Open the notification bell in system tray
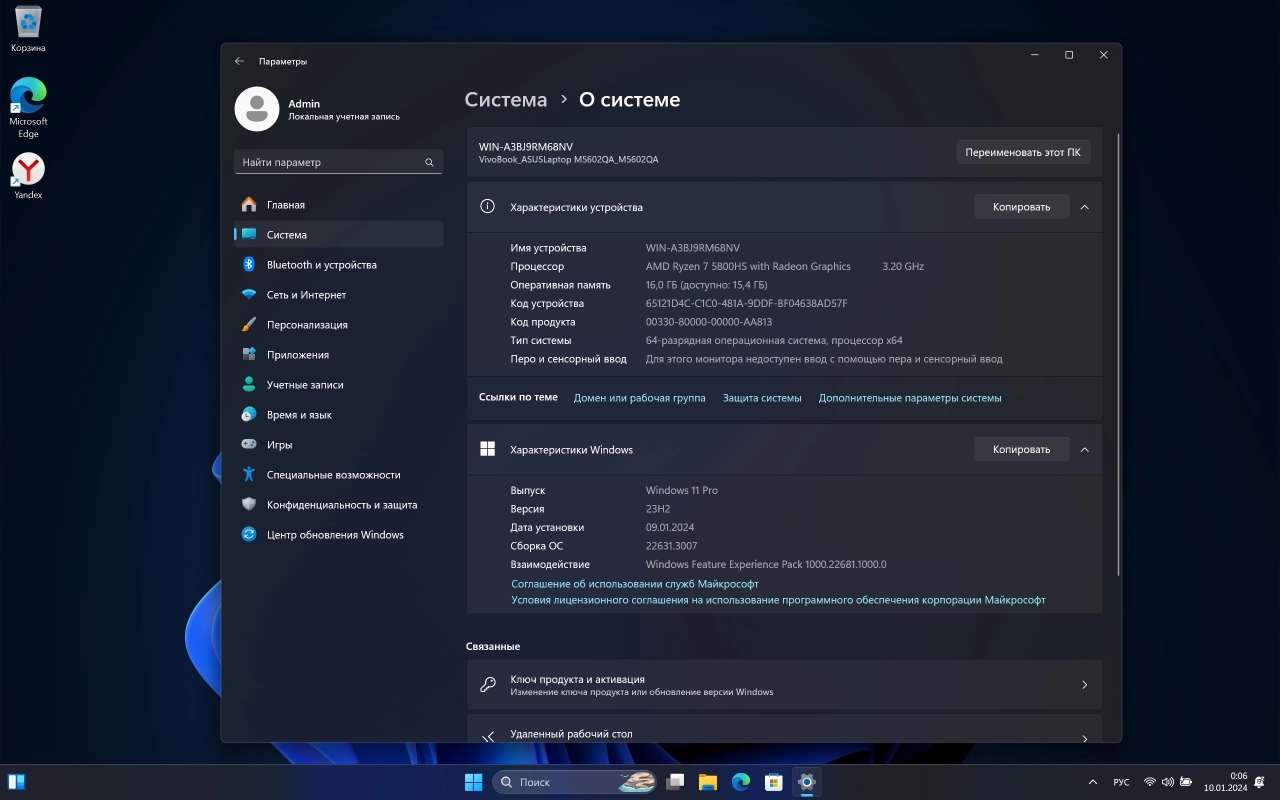1280x800 pixels. click(1261, 782)
